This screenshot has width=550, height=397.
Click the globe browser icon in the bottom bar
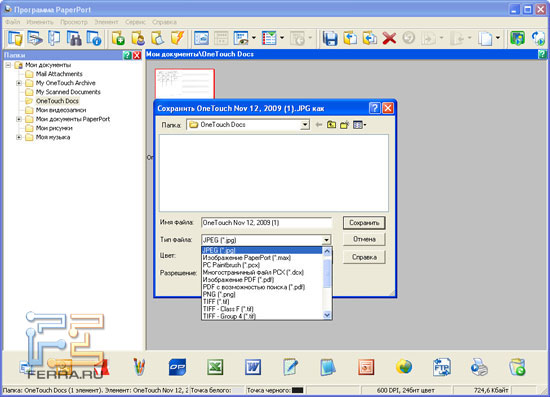(x=404, y=367)
